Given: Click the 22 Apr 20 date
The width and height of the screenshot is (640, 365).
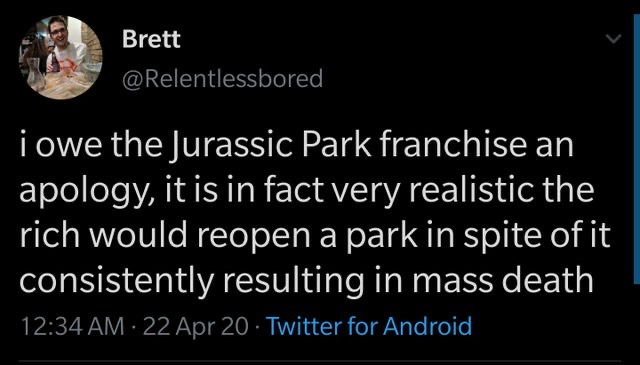Looking at the screenshot, I should click(x=196, y=326).
